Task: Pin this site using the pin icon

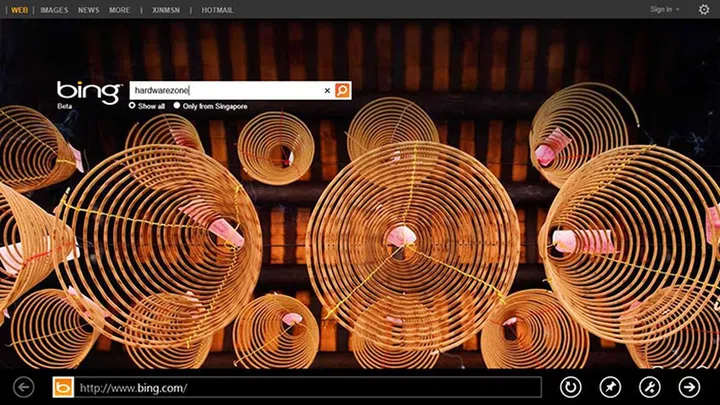Action: (610, 387)
